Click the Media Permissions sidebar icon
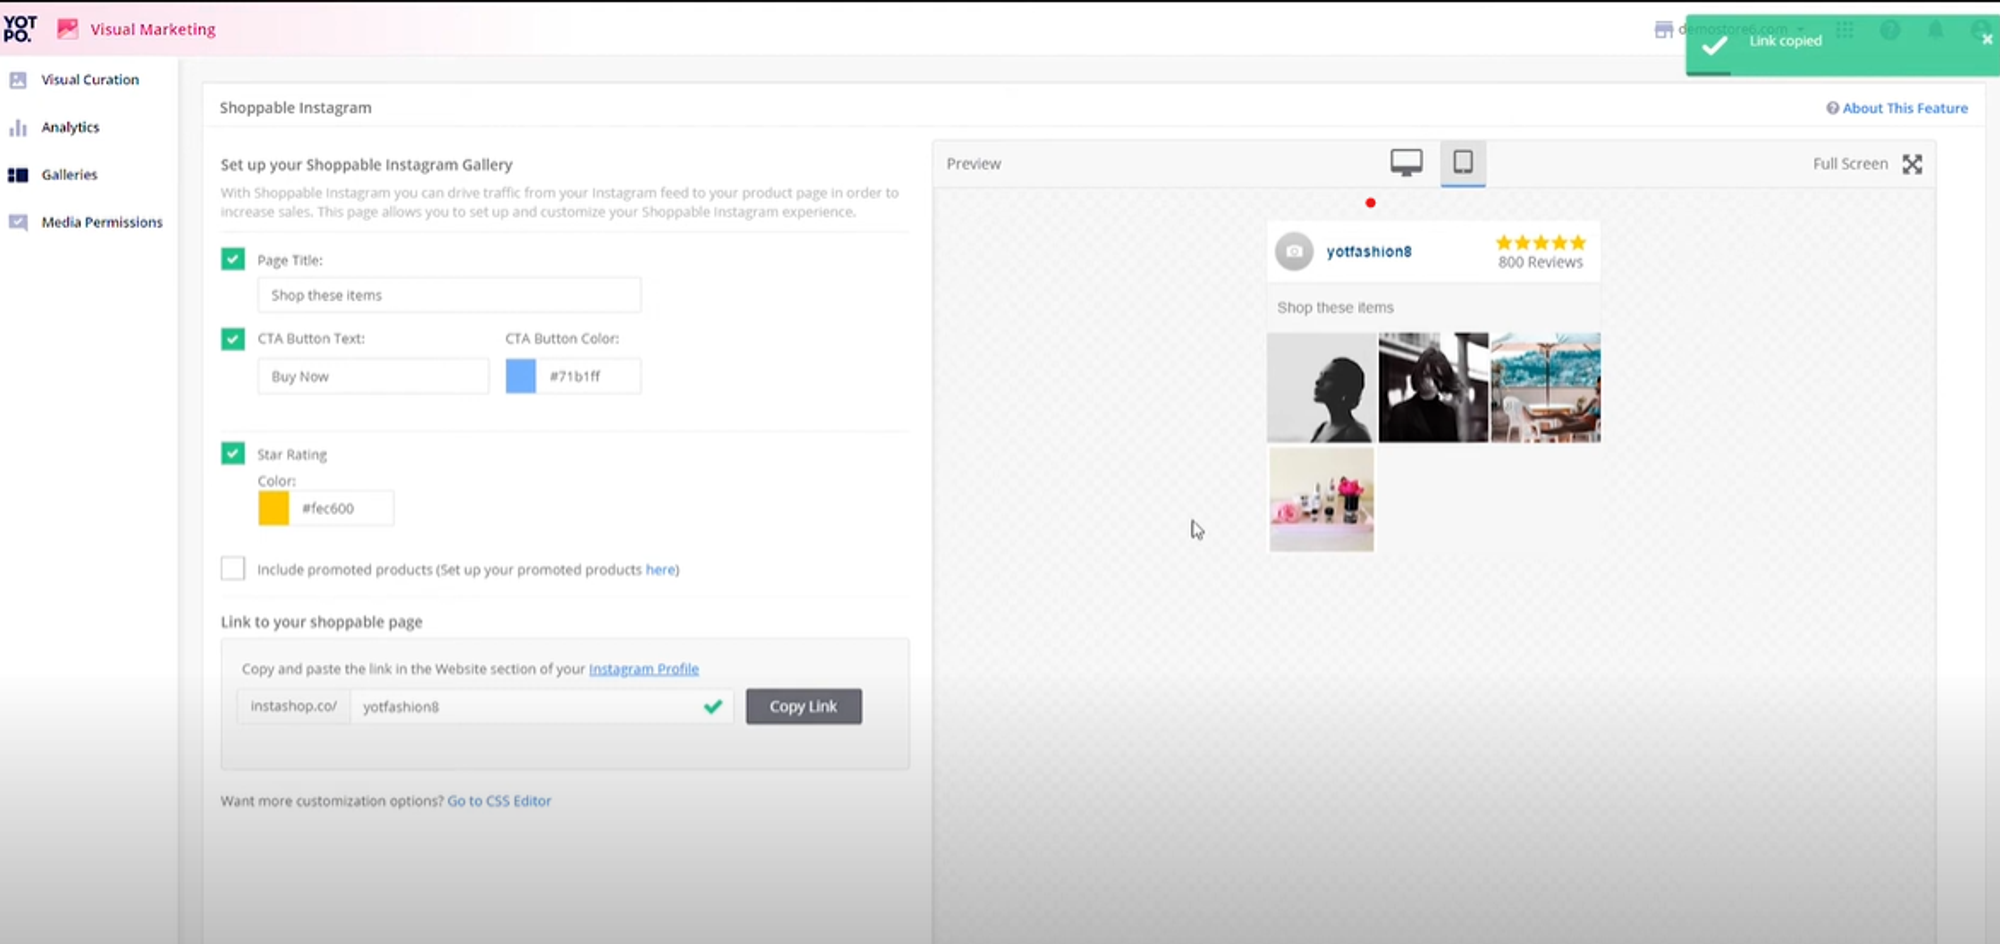 18,222
